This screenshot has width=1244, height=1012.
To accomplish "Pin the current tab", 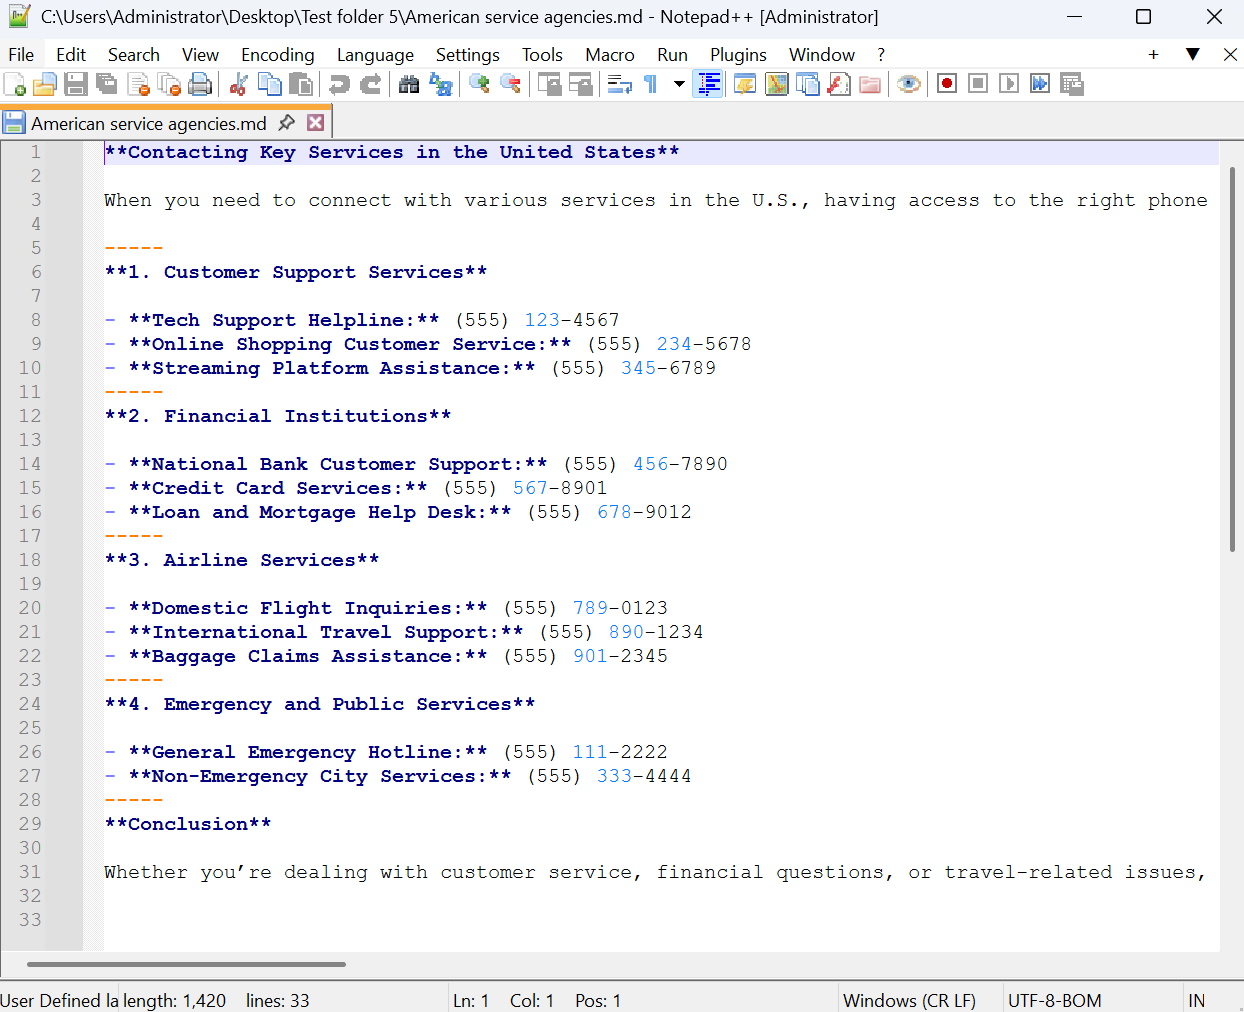I will 287,122.
